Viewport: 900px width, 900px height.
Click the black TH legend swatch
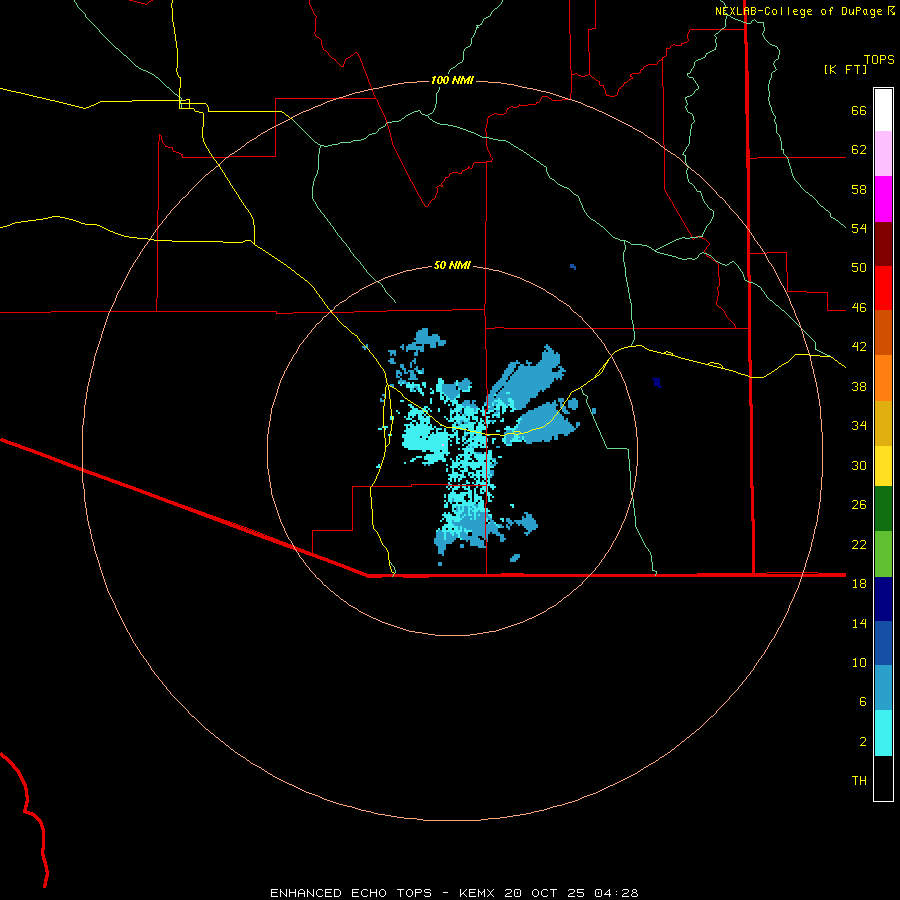(x=883, y=778)
